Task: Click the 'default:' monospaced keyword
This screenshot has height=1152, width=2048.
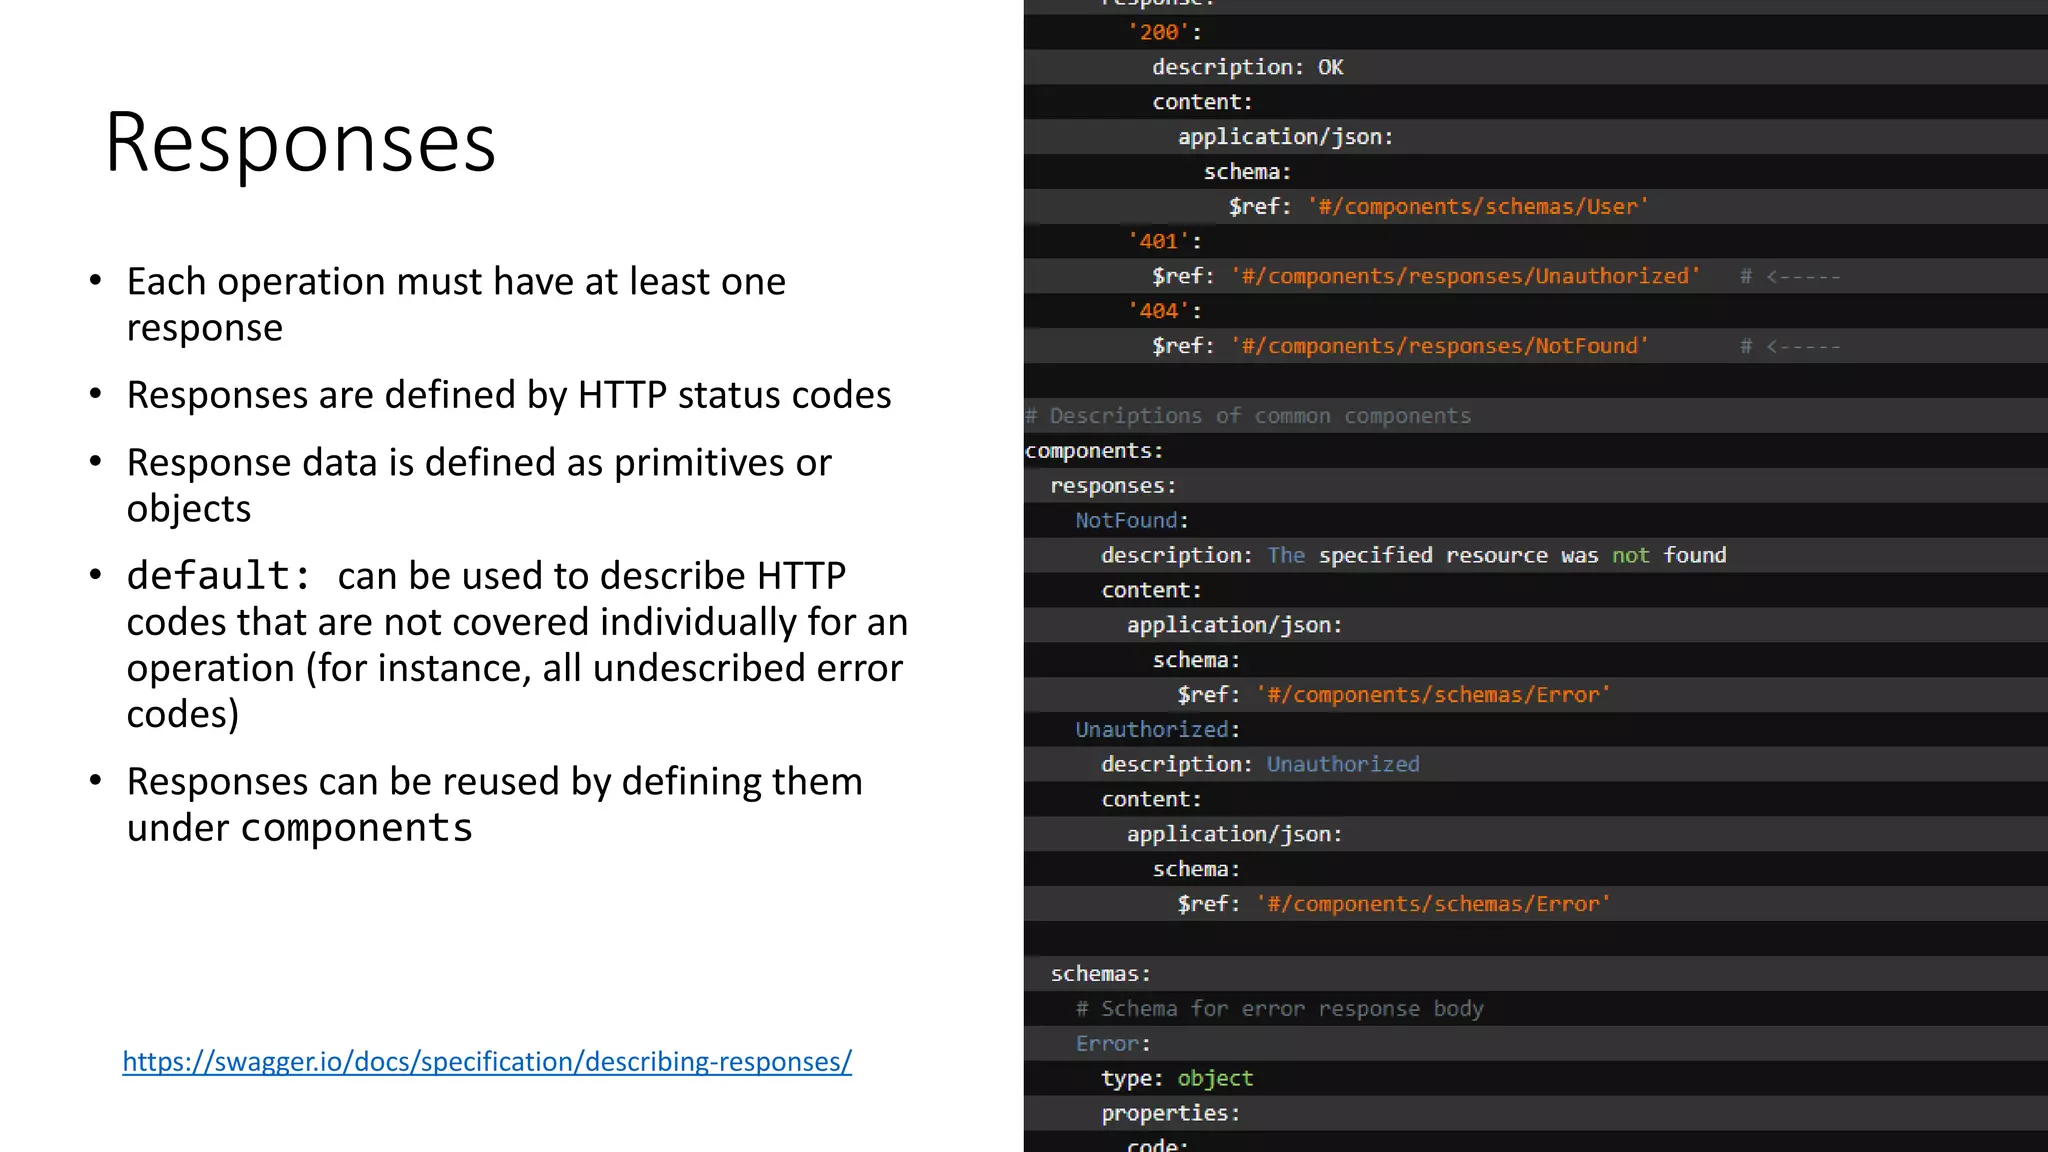Action: point(219,576)
